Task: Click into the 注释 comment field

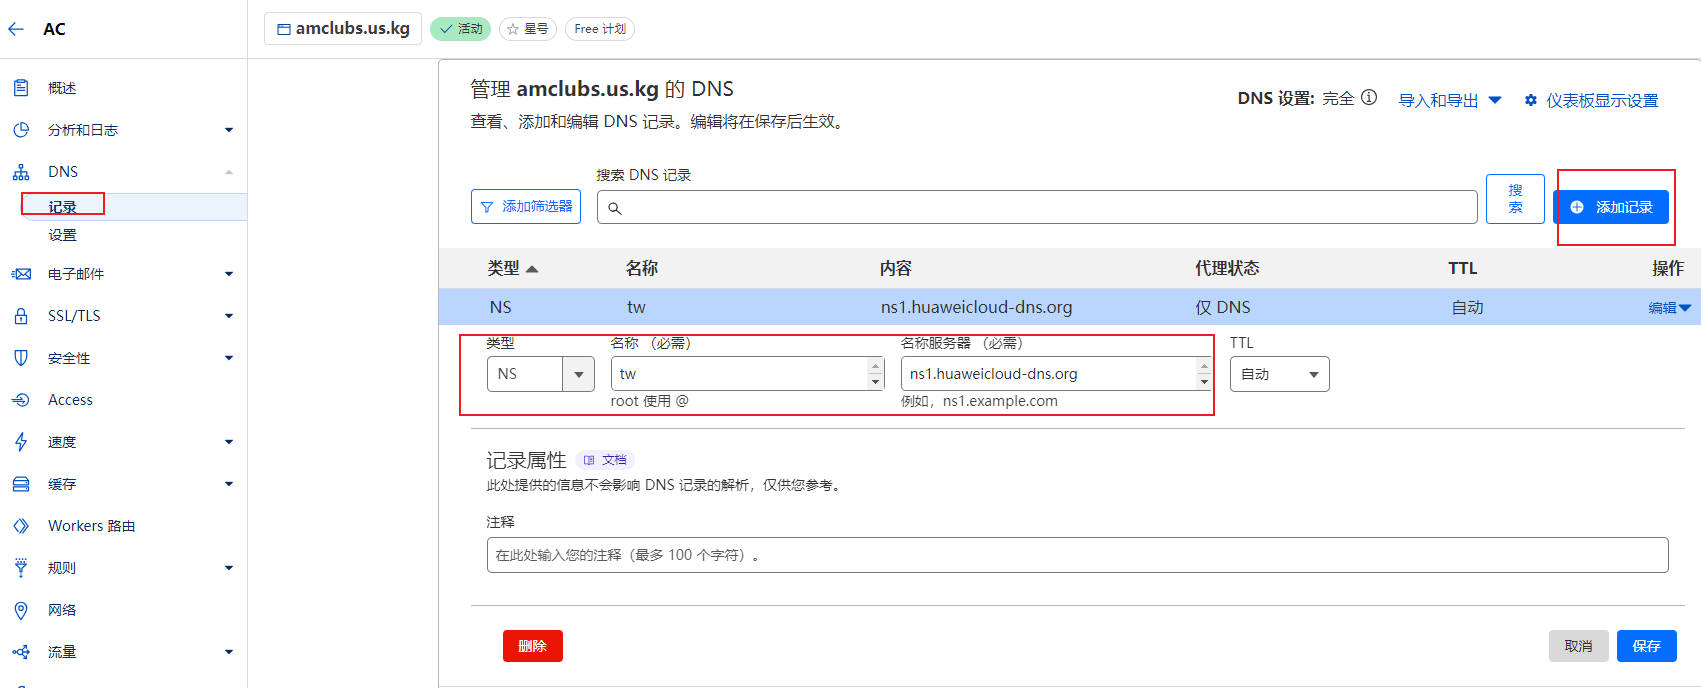Action: (1077, 555)
